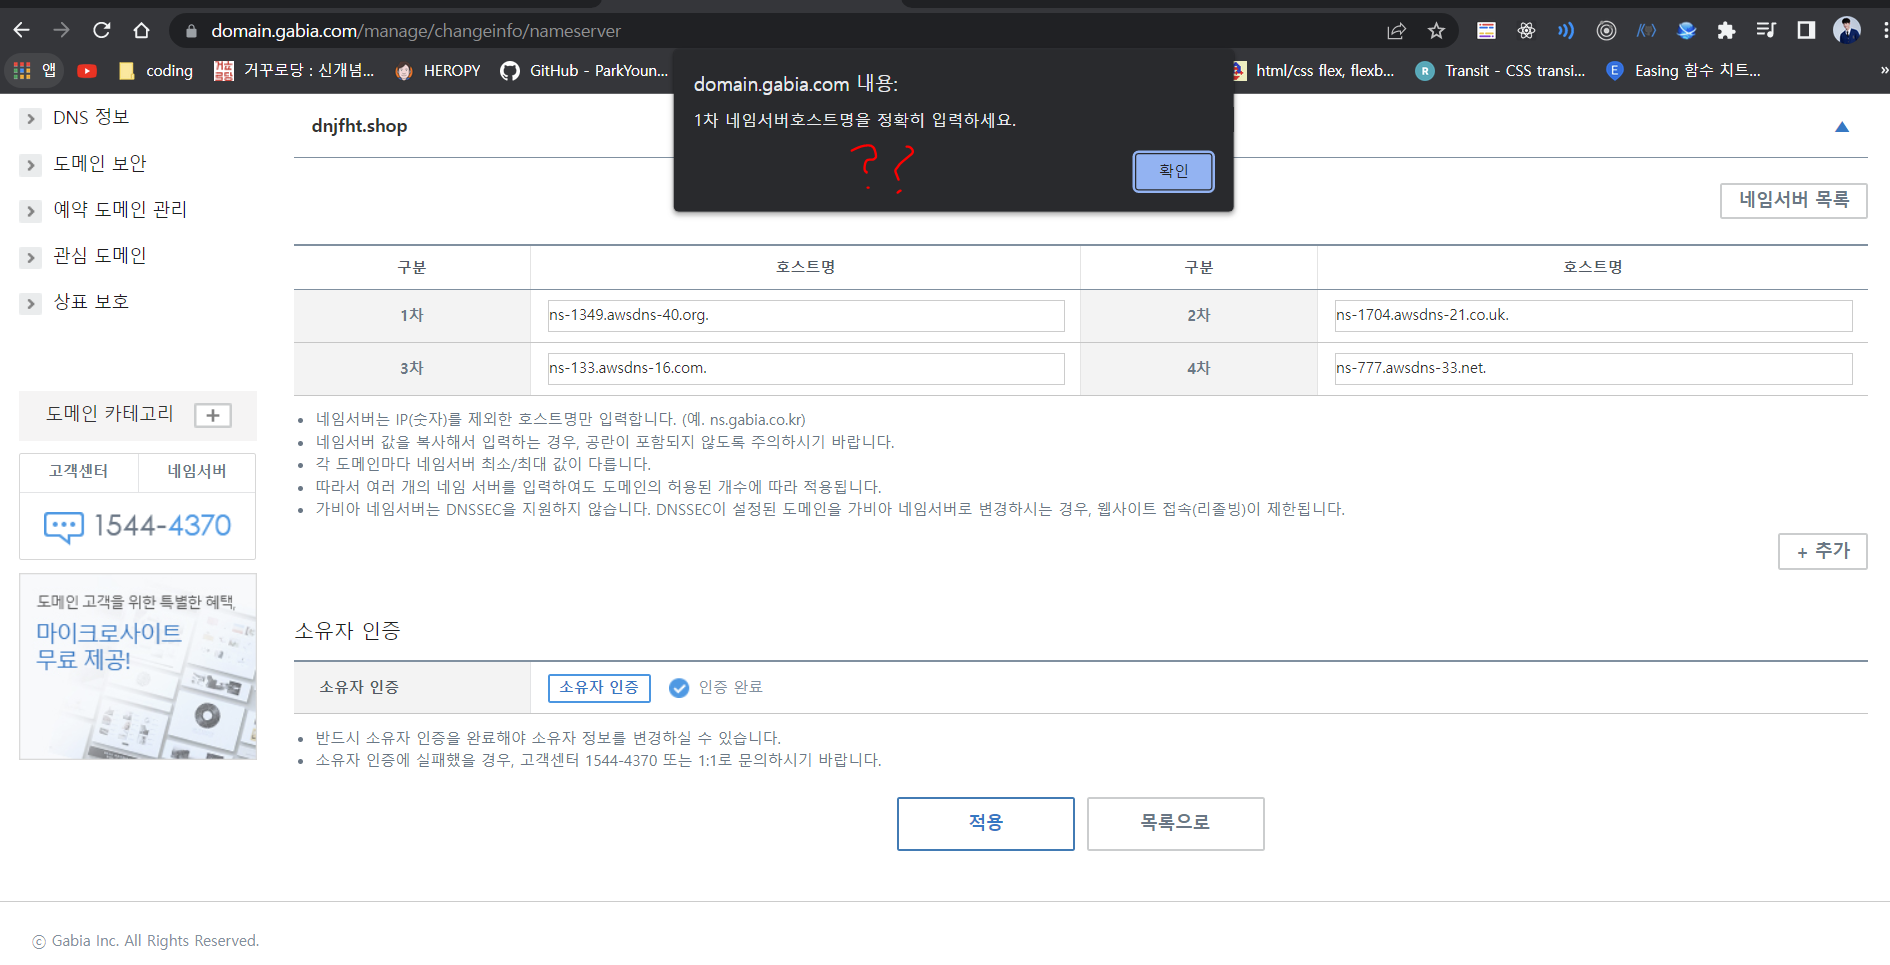
Task: Add another nameserver row with 추가
Action: [x=1823, y=551]
